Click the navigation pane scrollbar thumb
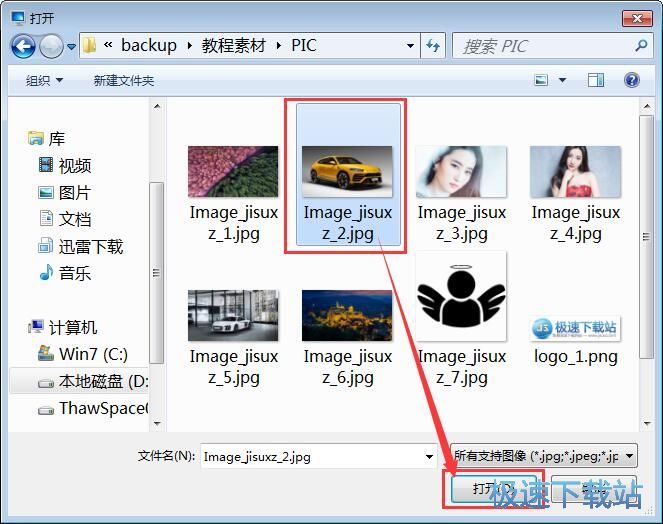Screen dimensions: 663x524 [157, 273]
